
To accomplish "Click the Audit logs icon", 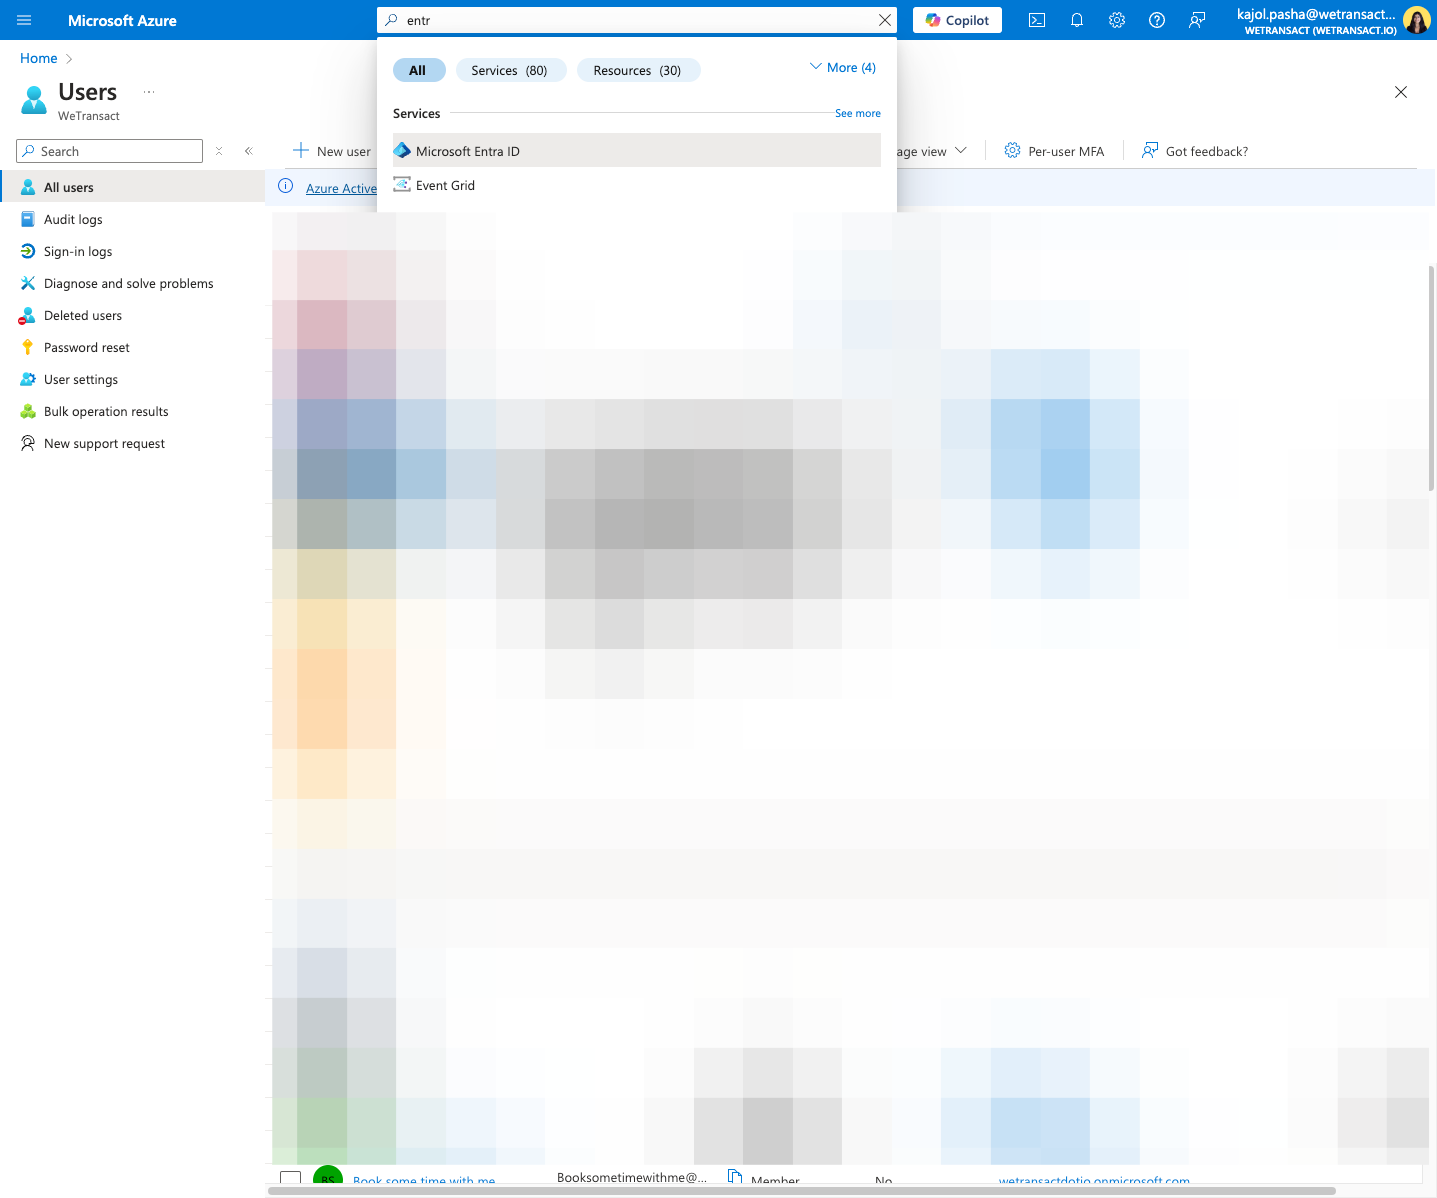I will tap(28, 219).
